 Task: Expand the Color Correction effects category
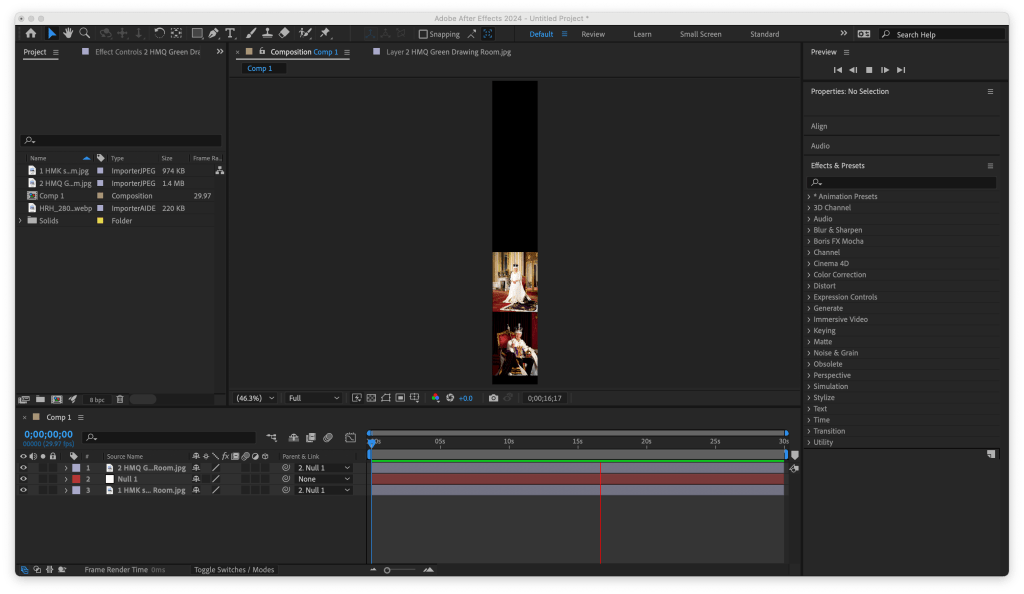[x=839, y=275]
